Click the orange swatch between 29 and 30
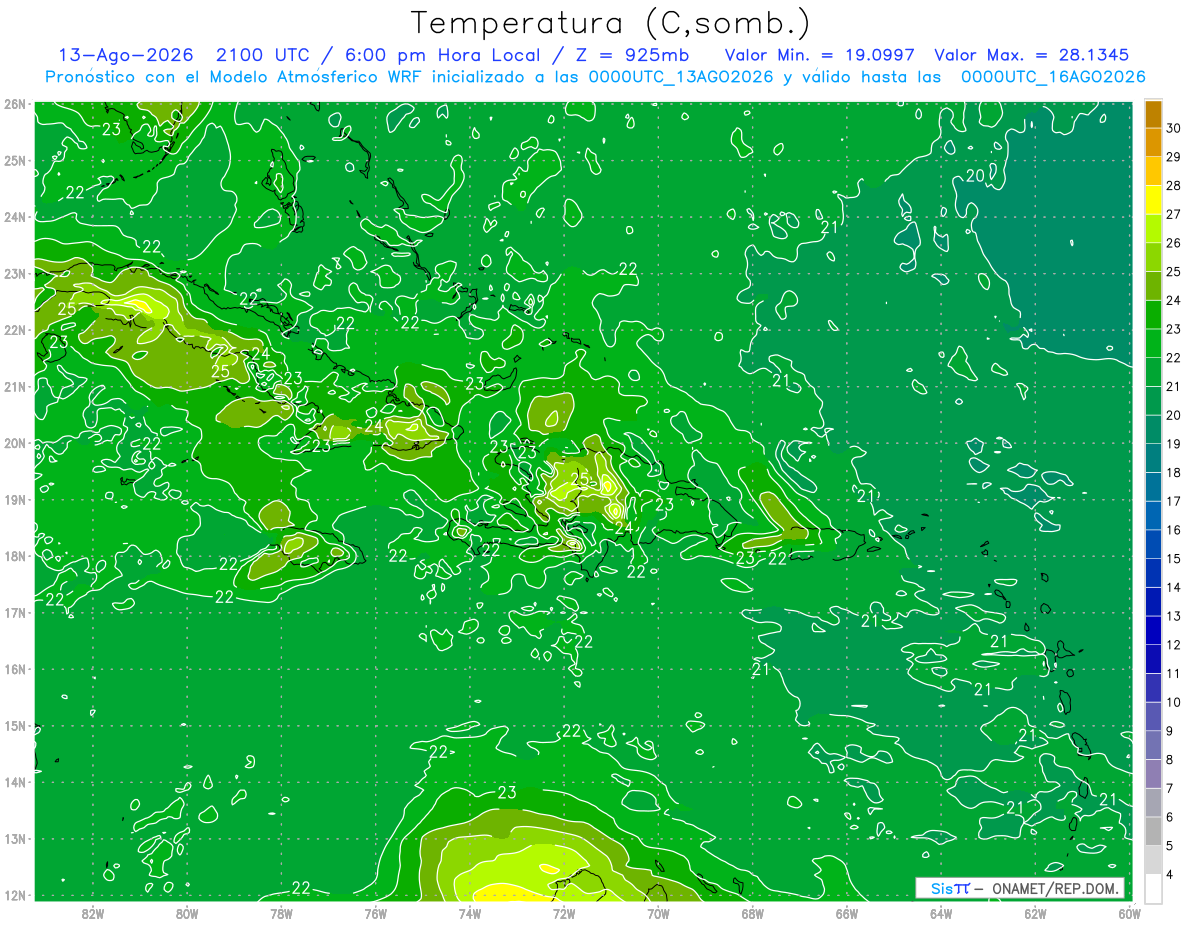This screenshot has height=927, width=1200. (x=1153, y=143)
